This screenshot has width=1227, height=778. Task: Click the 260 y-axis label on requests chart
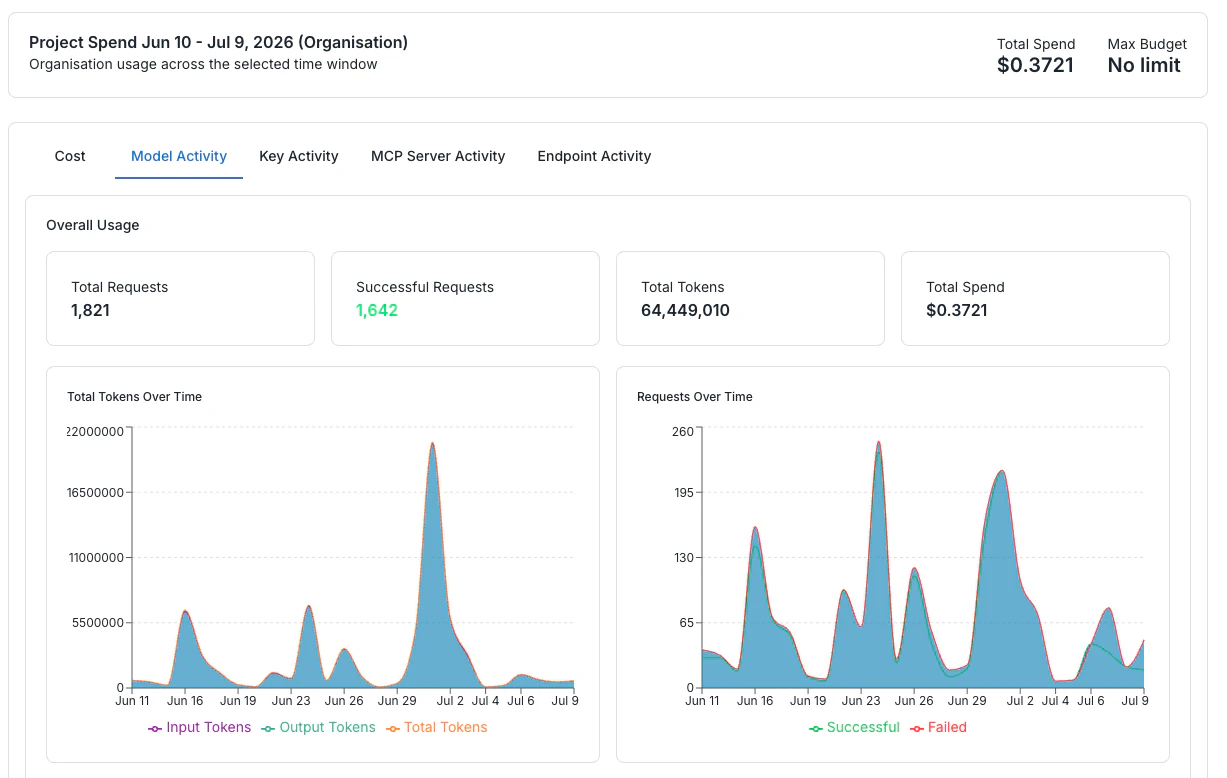click(x=683, y=431)
